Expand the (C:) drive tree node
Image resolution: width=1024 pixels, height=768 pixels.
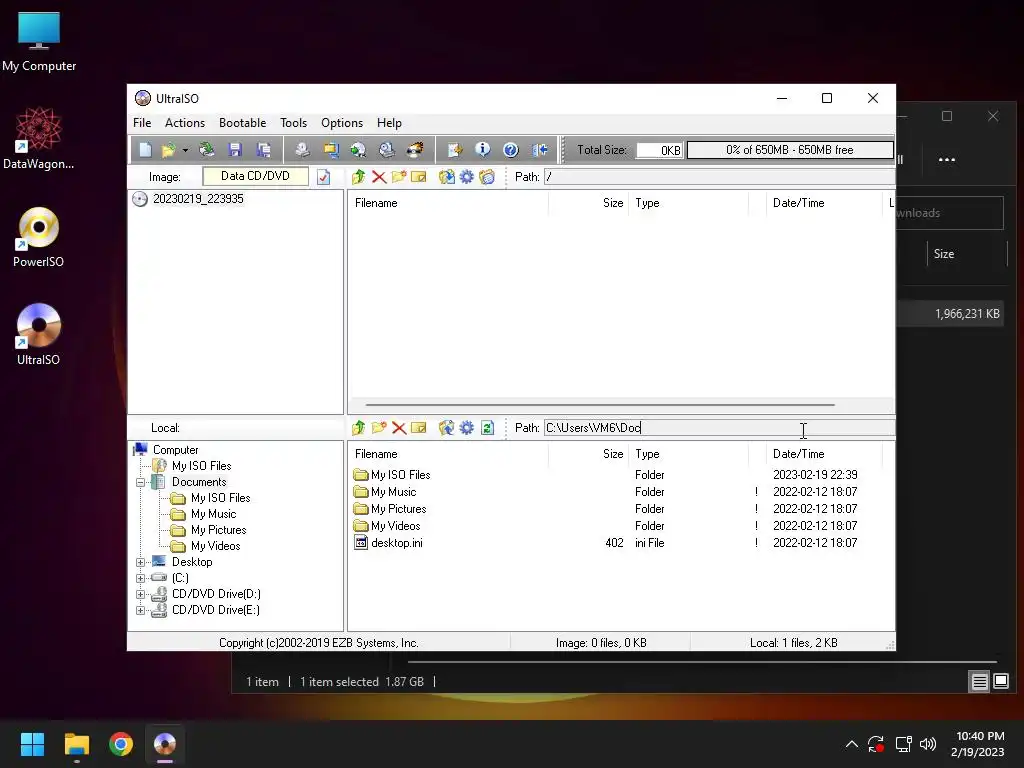[x=140, y=578]
